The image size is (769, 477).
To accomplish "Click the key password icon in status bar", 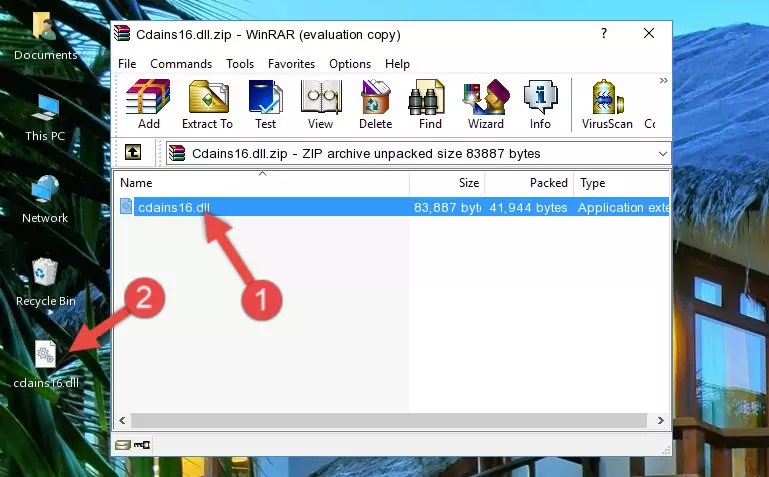I will click(142, 445).
